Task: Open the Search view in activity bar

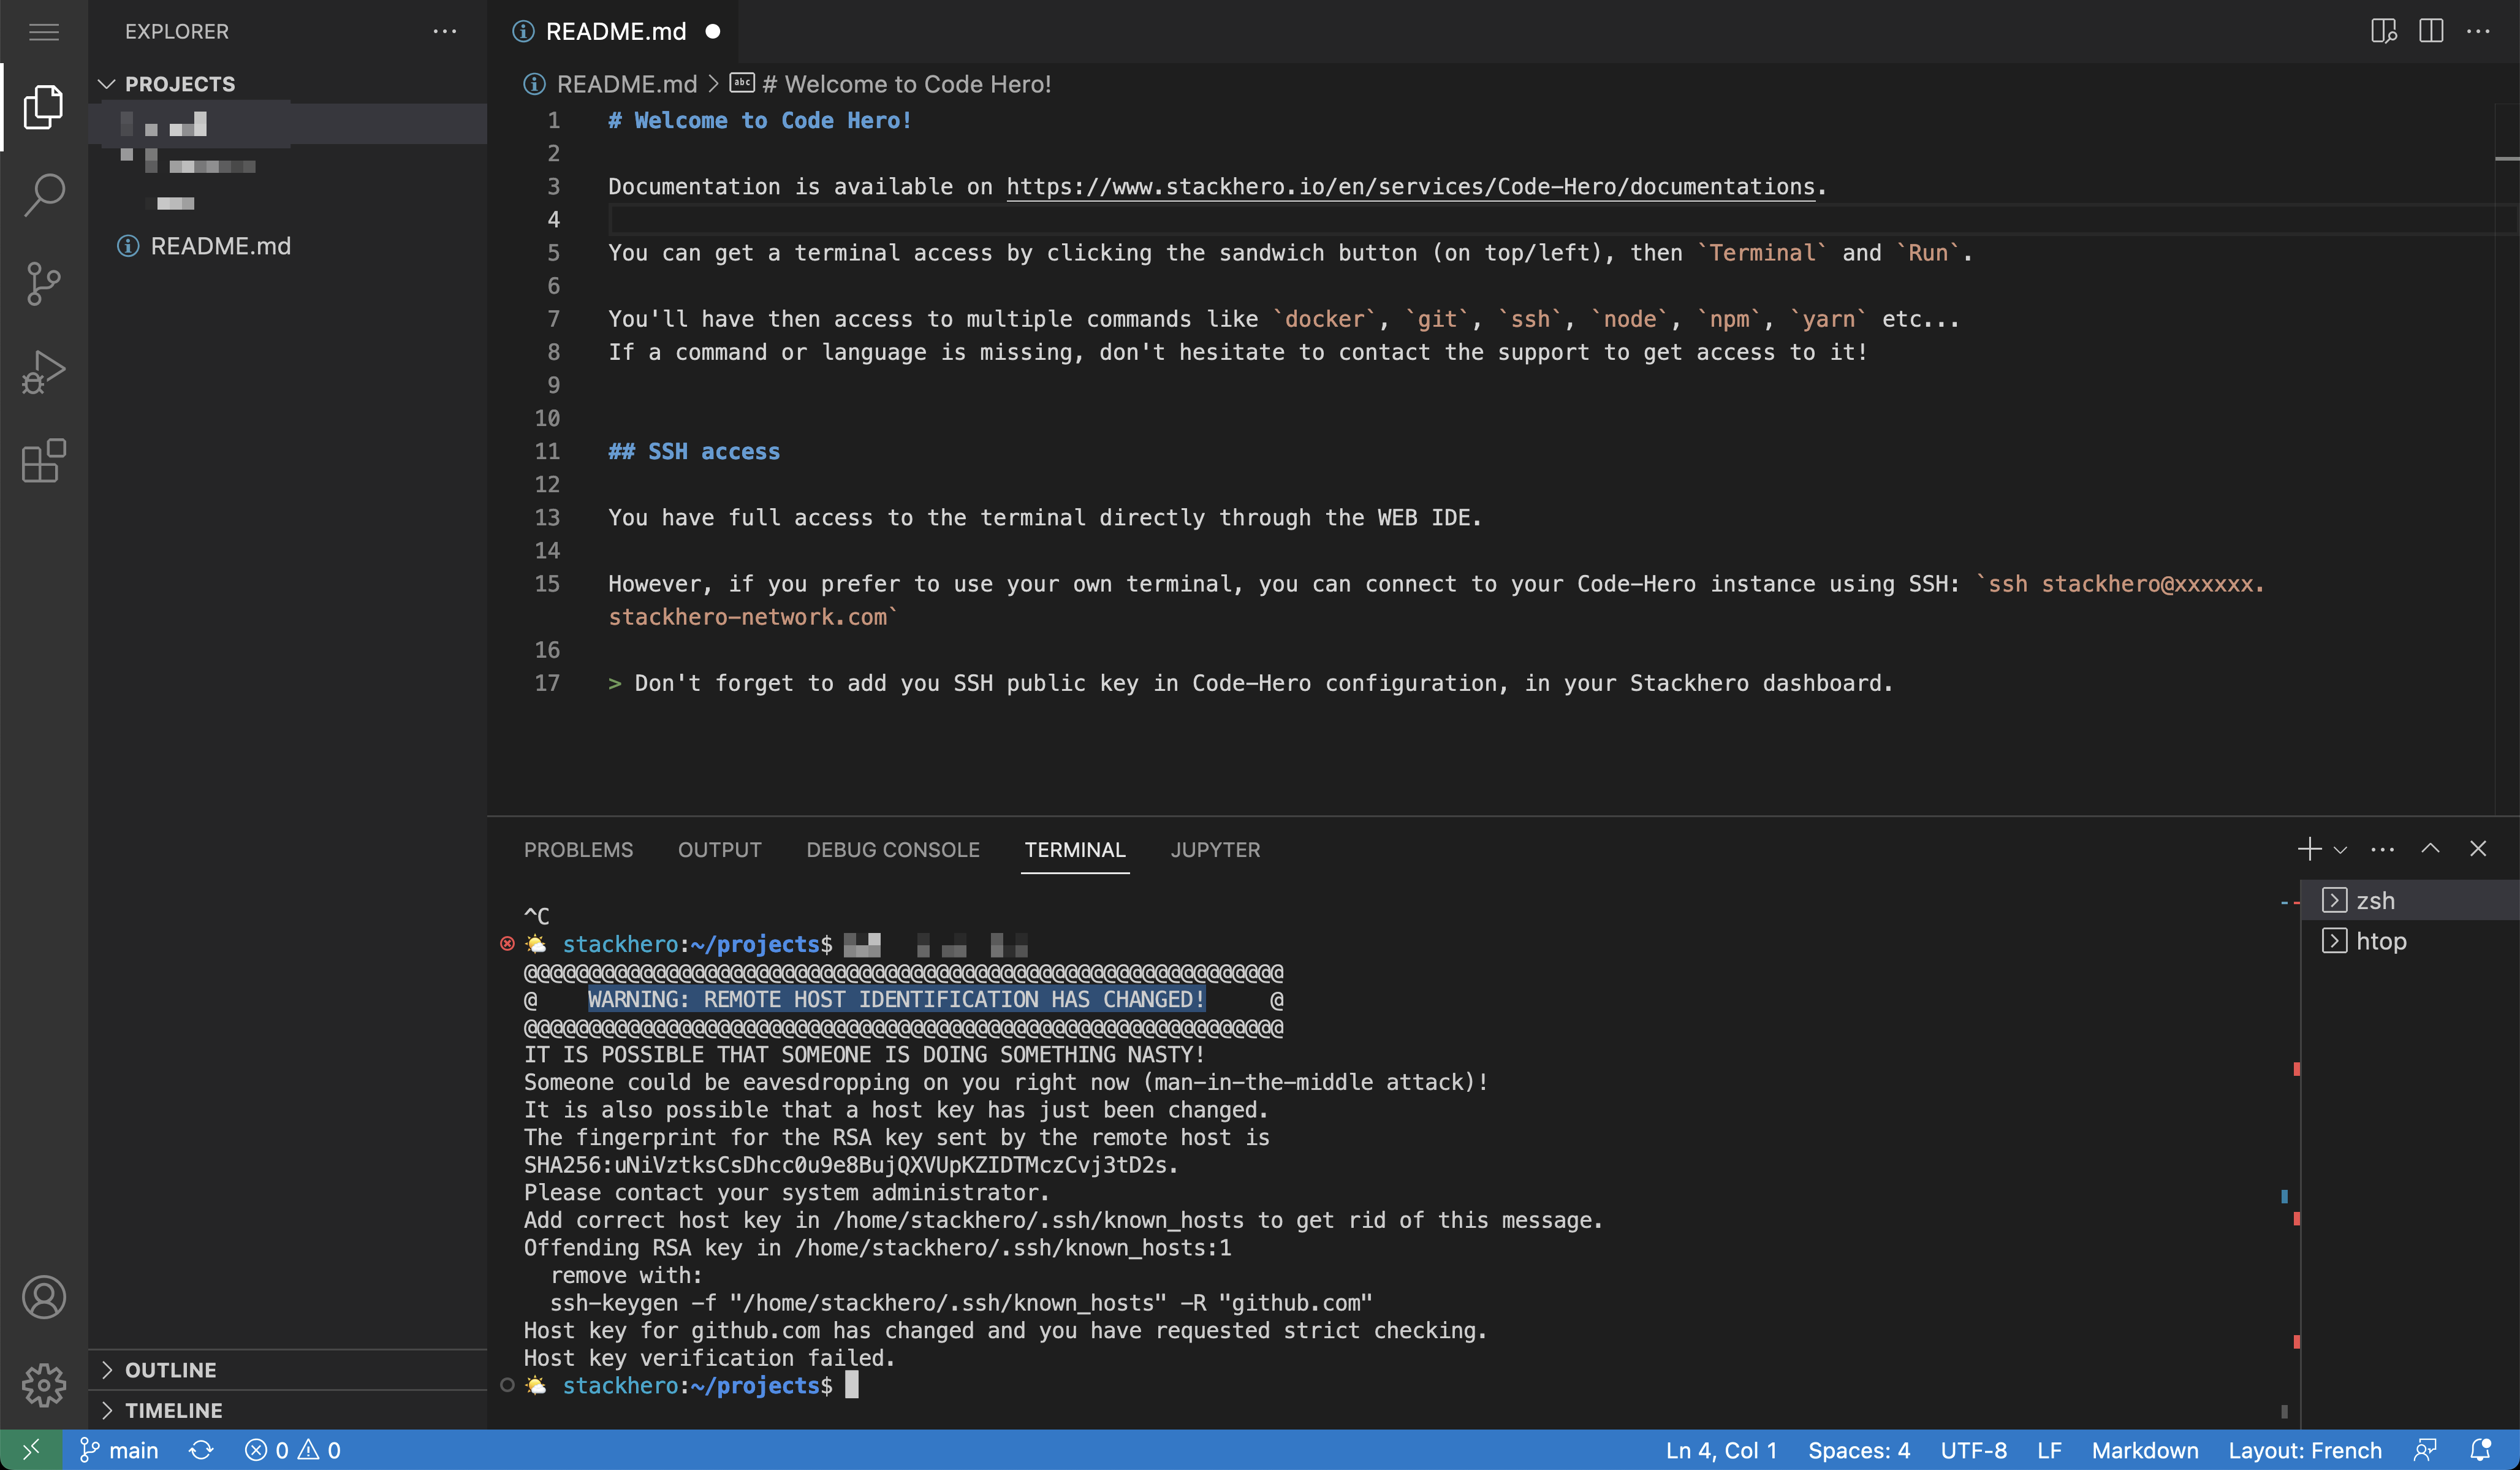Action: (44, 195)
